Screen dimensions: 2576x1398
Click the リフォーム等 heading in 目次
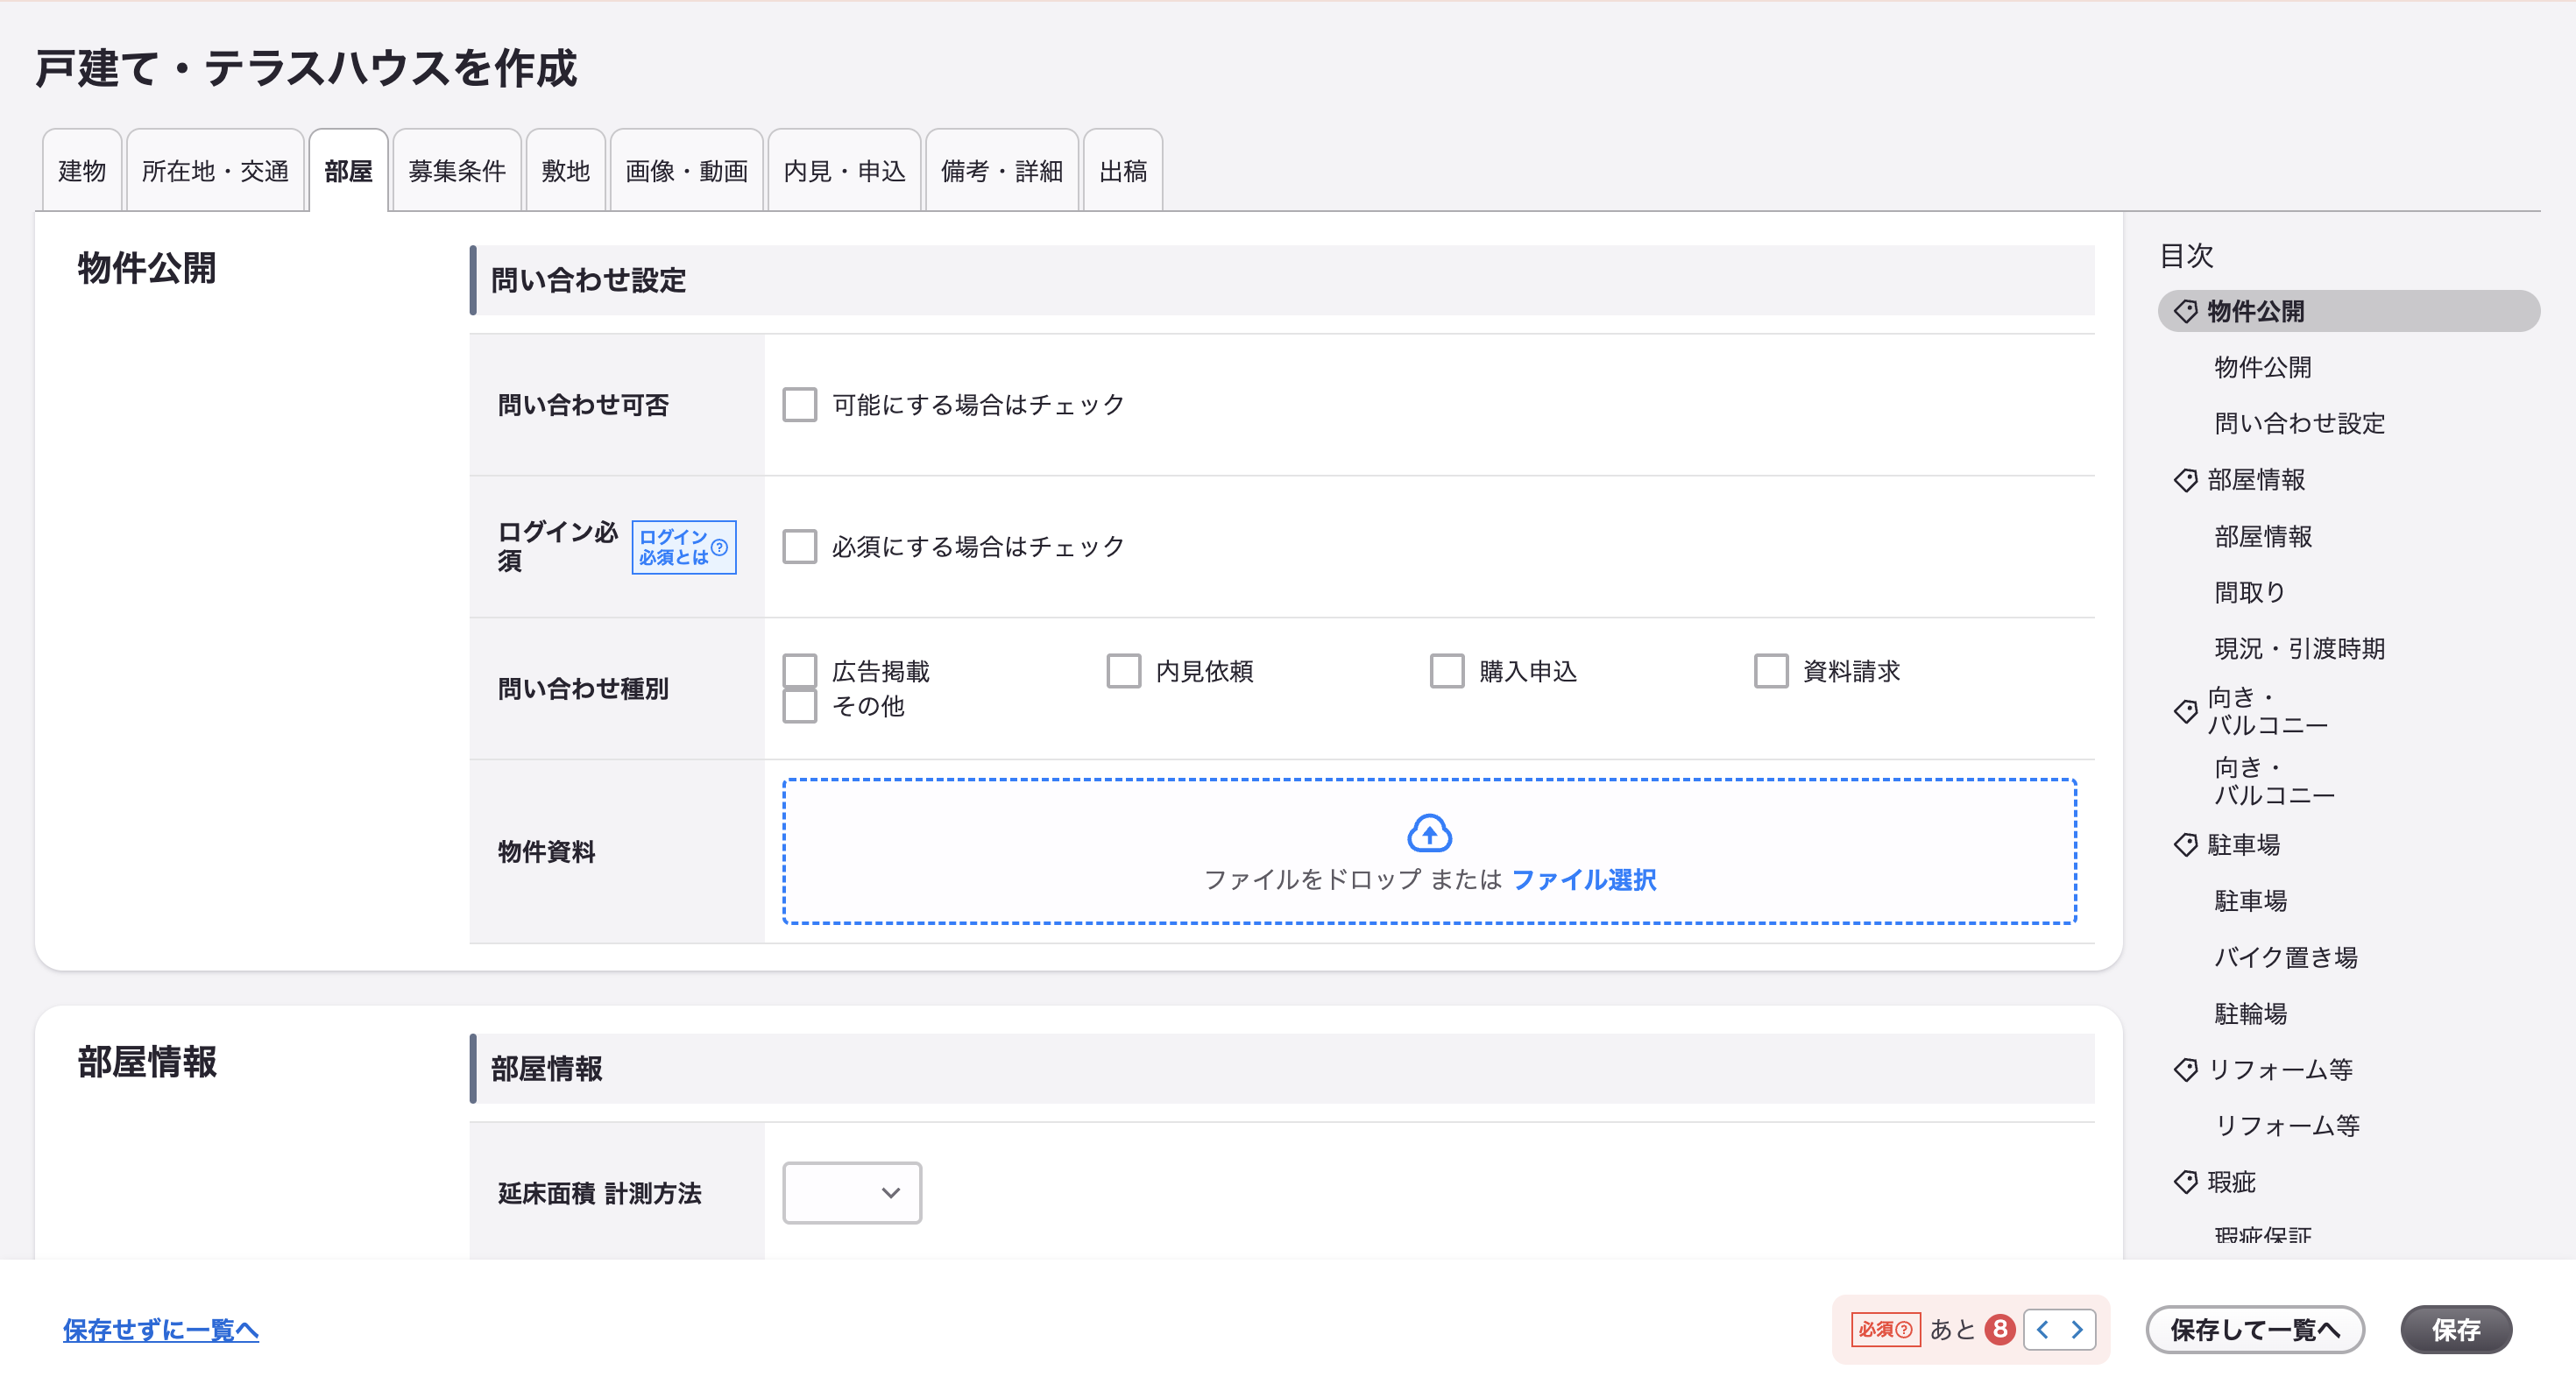tap(2280, 1070)
